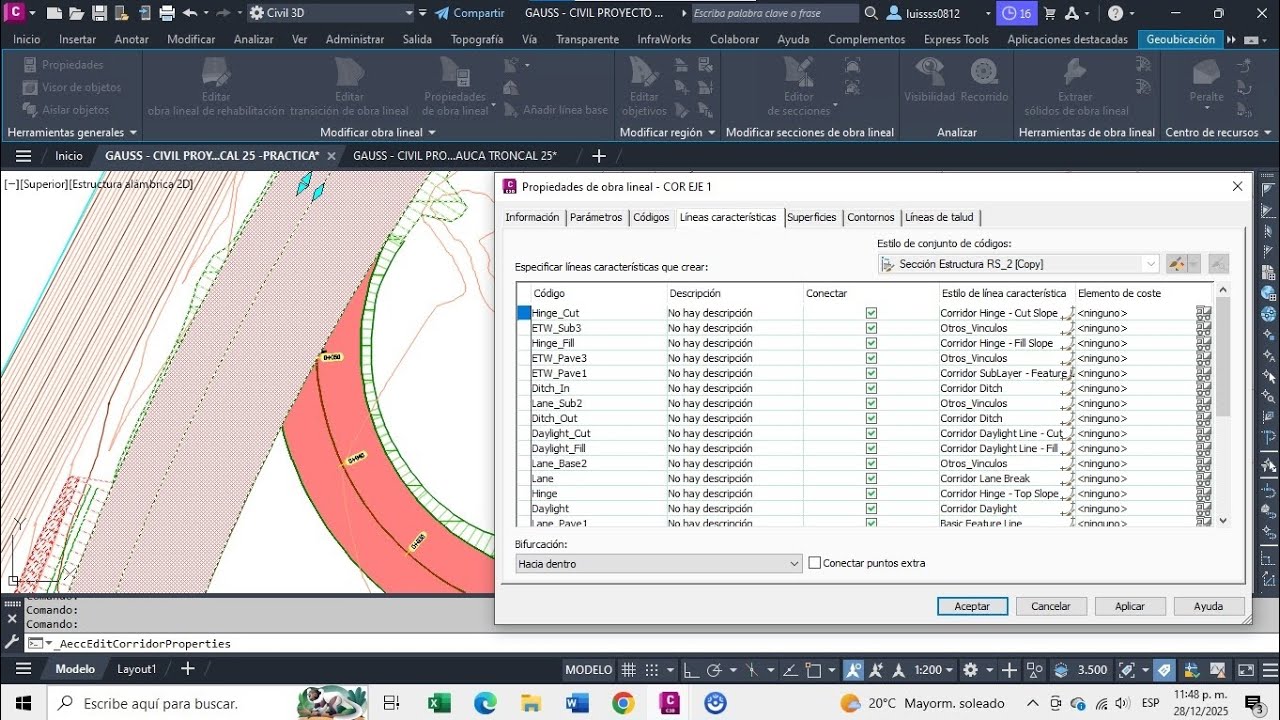Click the save icon in quick access toolbar
1280x720 pixels.
tap(99, 13)
